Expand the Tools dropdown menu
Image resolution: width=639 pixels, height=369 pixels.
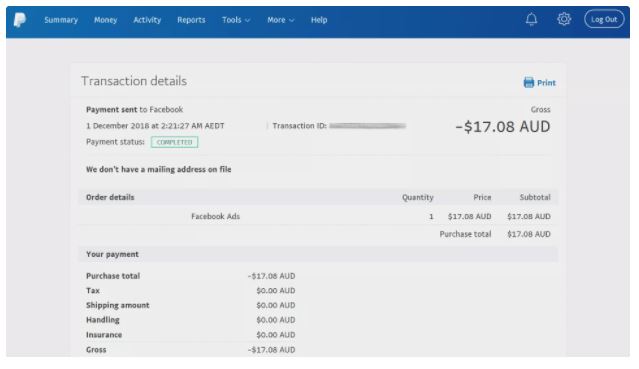click(x=236, y=20)
